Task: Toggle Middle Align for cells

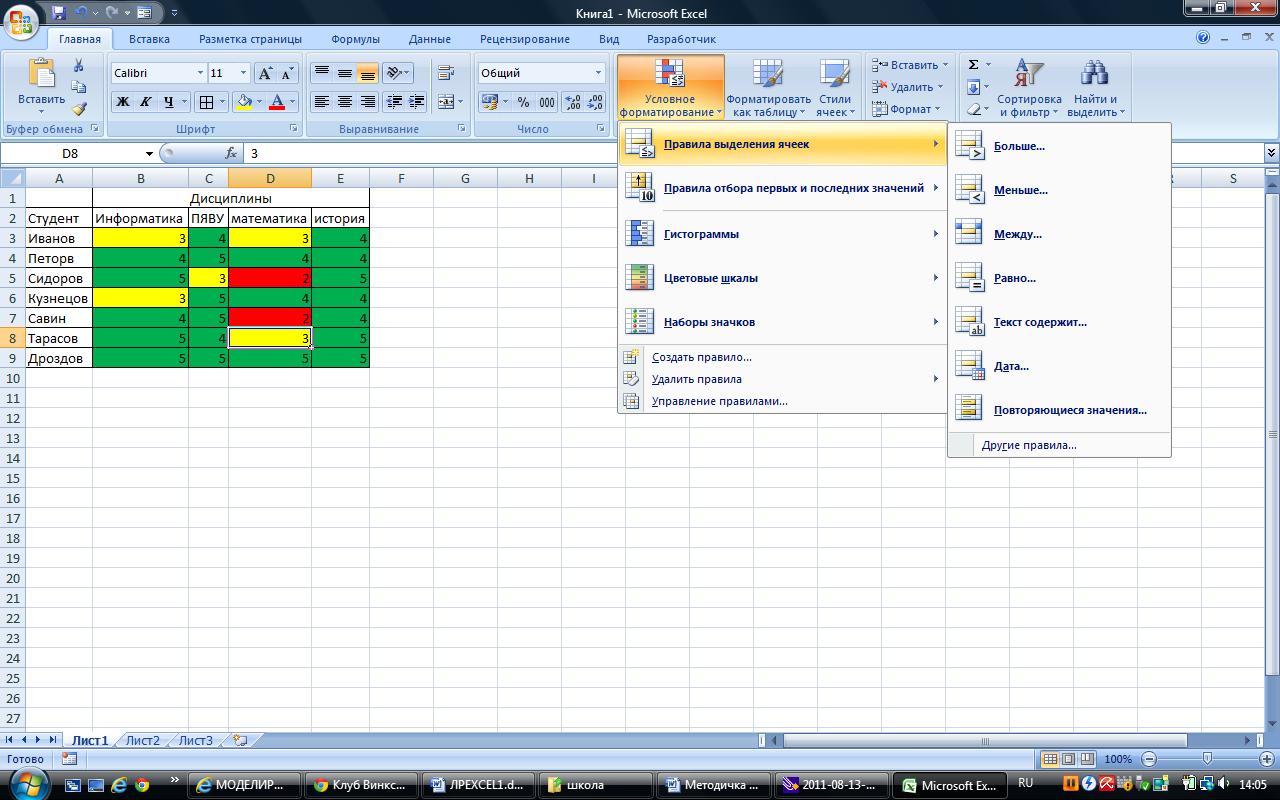Action: 344,74
